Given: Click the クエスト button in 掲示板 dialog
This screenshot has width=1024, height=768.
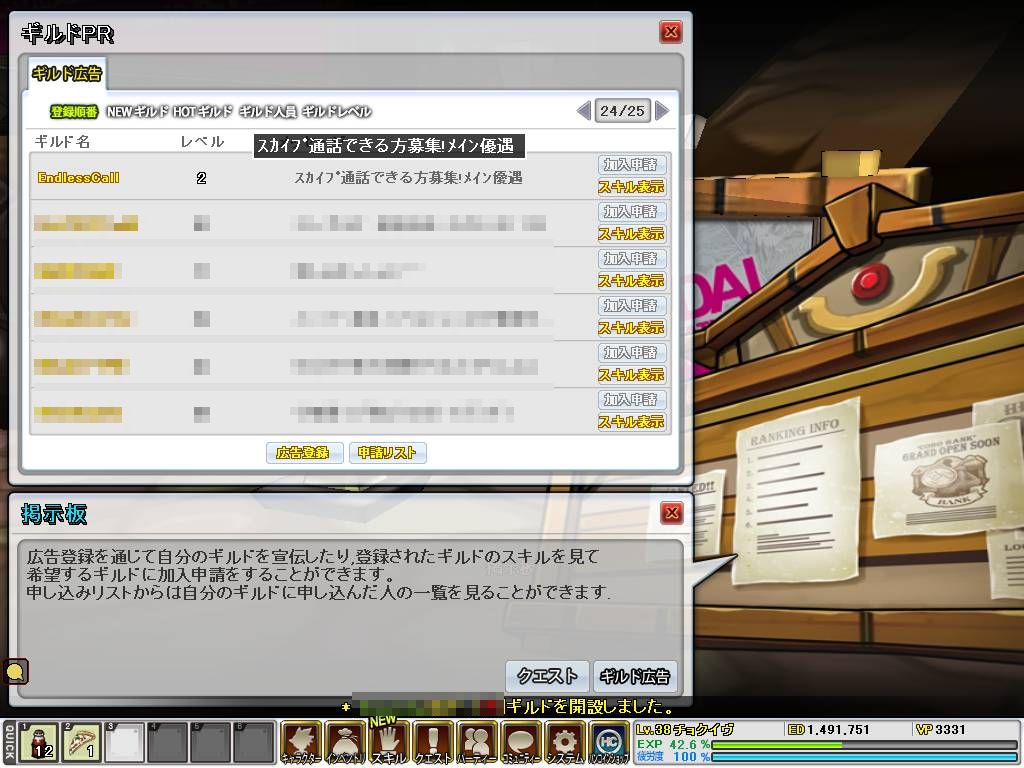Looking at the screenshot, I should (x=547, y=676).
